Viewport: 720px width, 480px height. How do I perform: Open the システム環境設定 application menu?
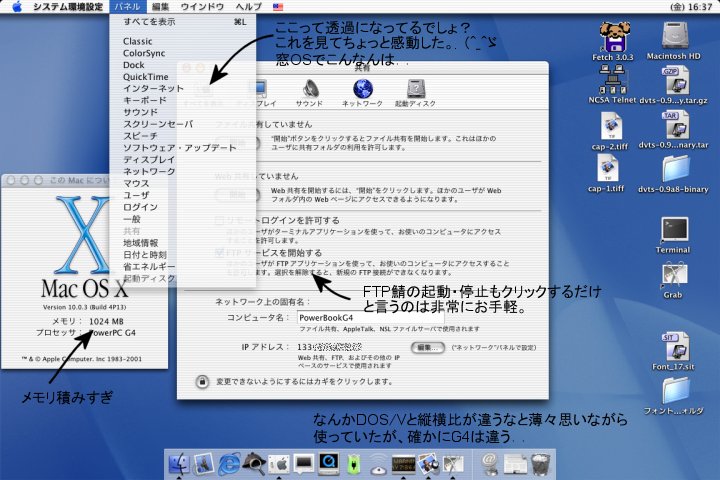pyautogui.click(x=68, y=6)
